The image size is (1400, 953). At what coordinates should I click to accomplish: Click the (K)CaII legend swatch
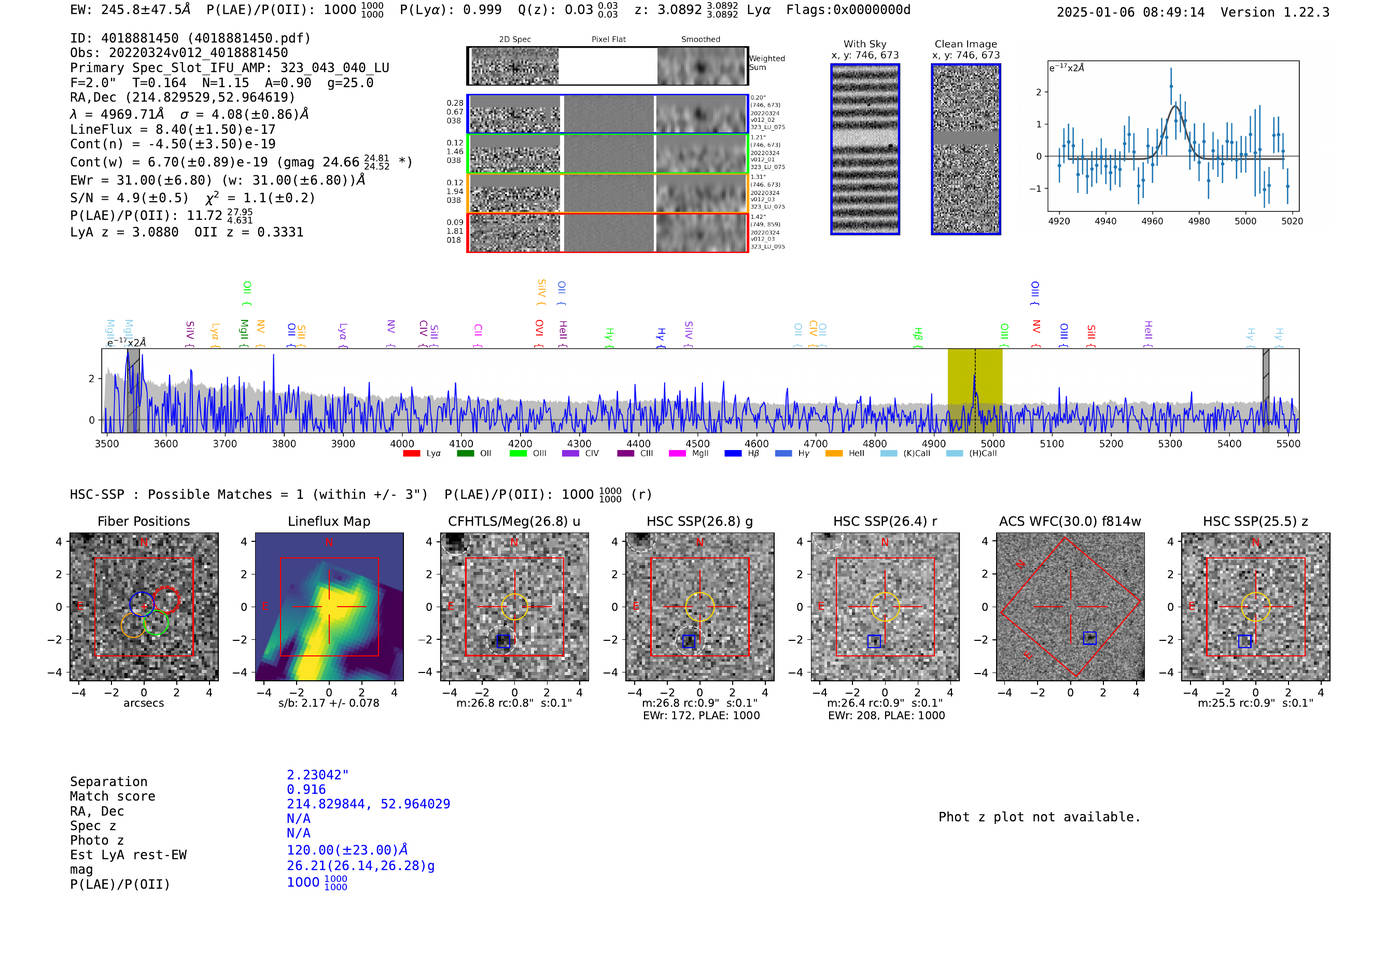click(889, 454)
